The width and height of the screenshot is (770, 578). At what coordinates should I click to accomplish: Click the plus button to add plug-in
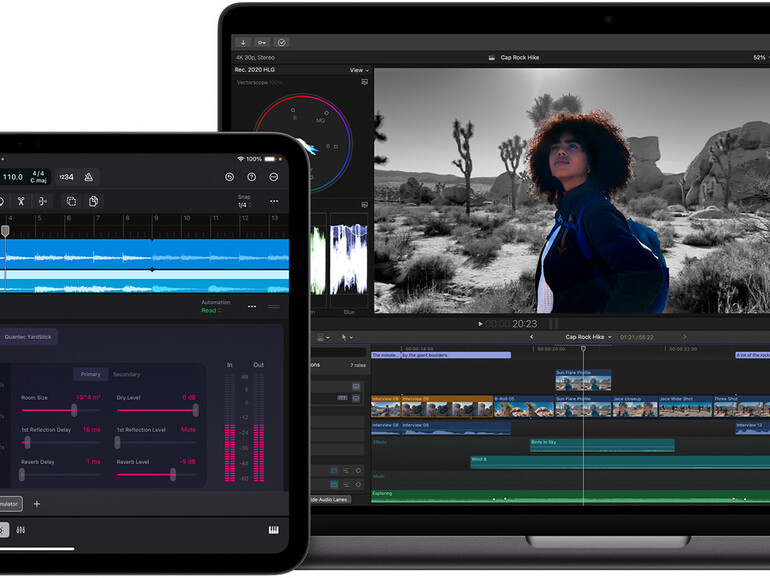coord(37,504)
